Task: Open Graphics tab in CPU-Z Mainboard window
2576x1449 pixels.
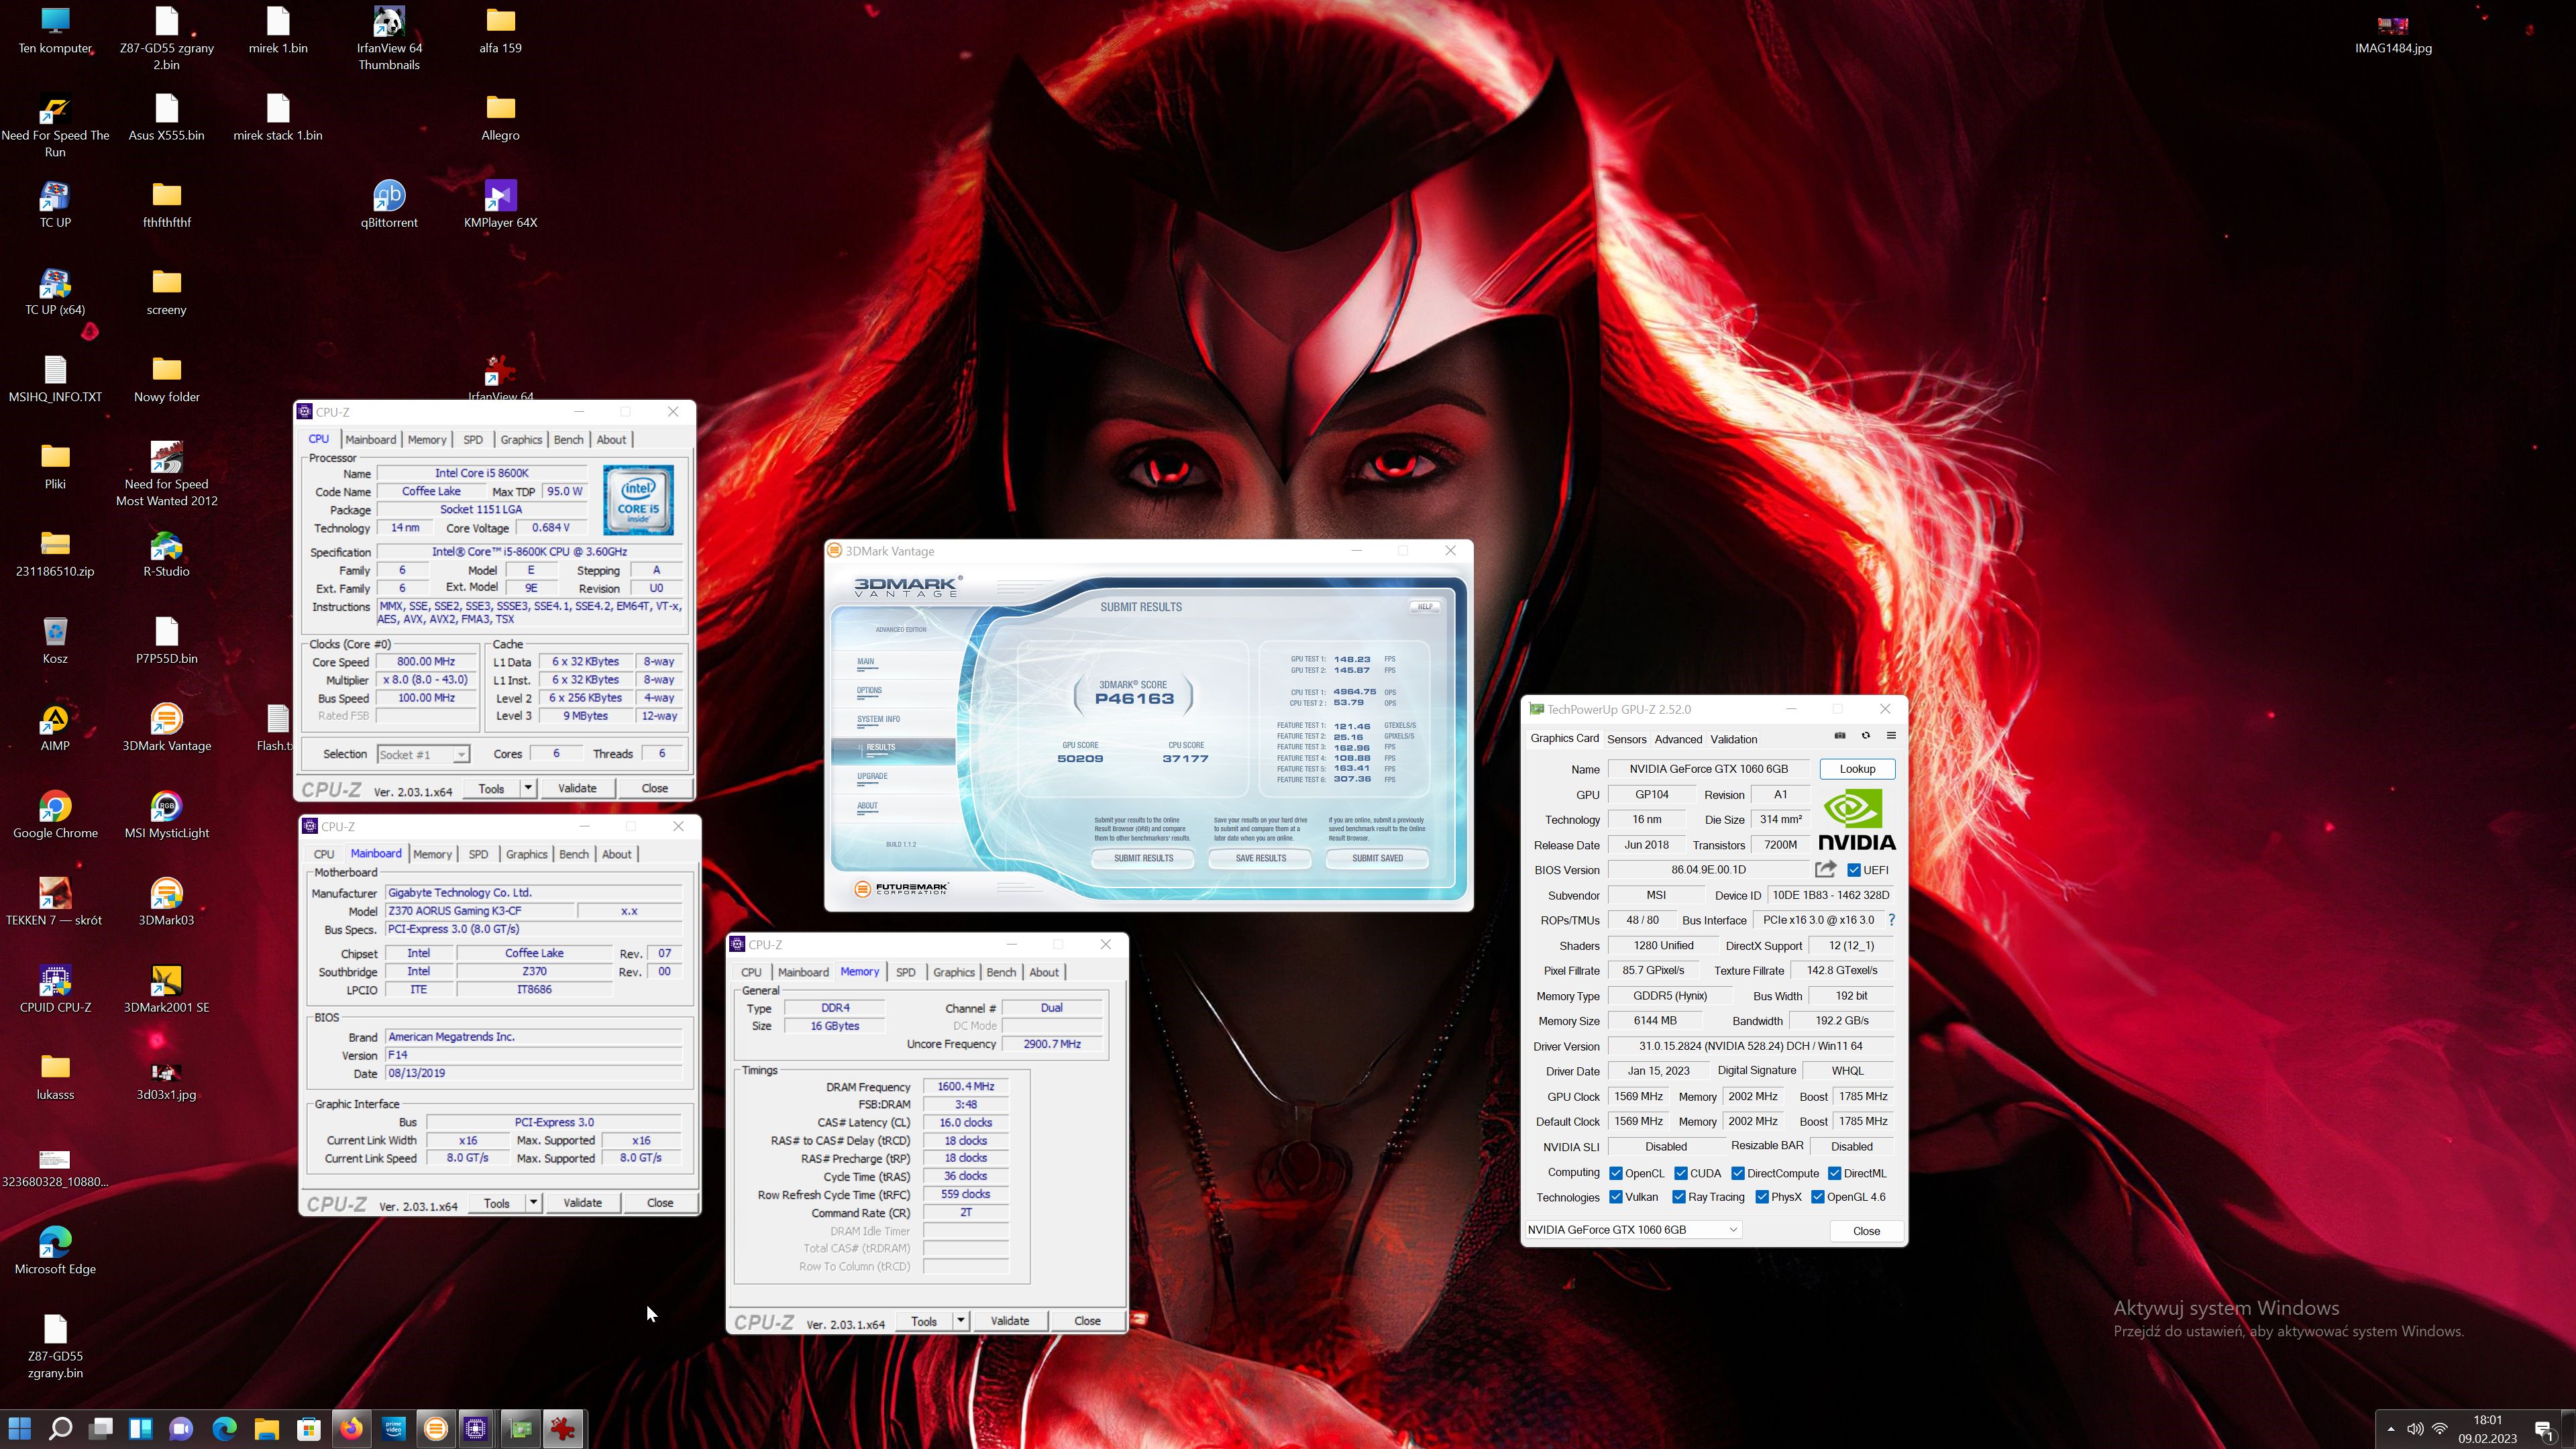Action: point(526,854)
